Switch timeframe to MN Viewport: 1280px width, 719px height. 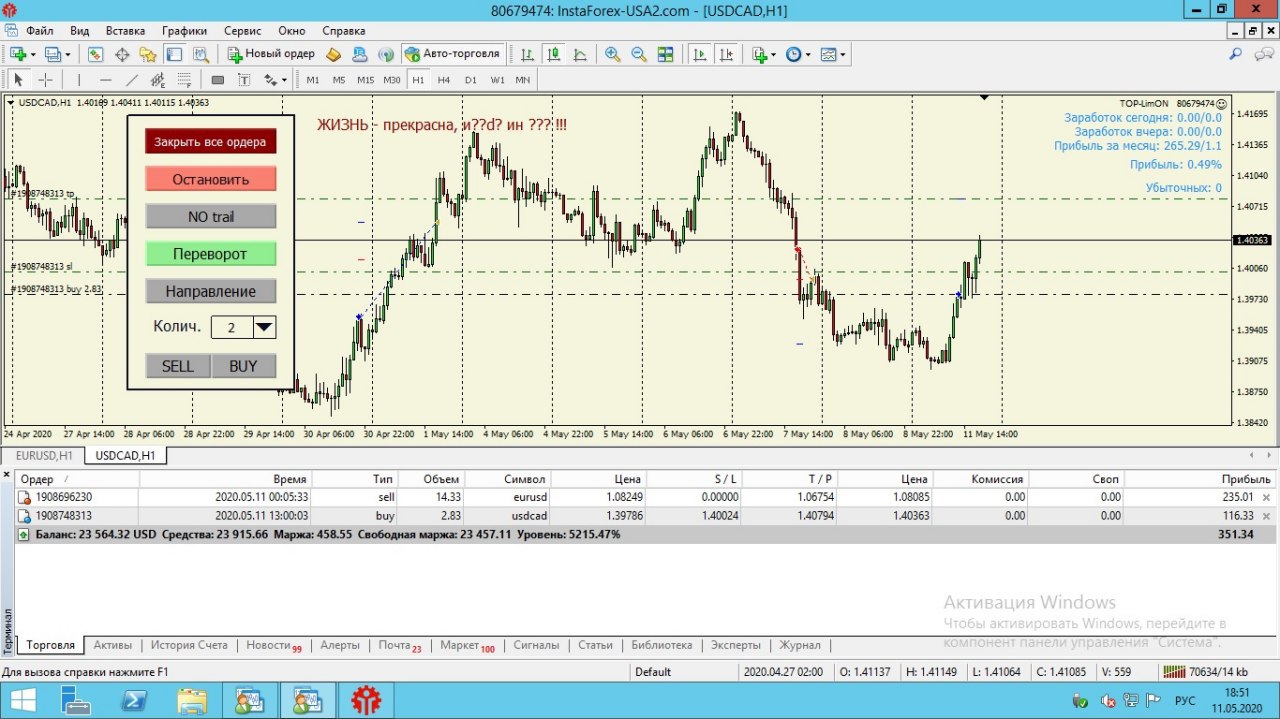coord(522,80)
